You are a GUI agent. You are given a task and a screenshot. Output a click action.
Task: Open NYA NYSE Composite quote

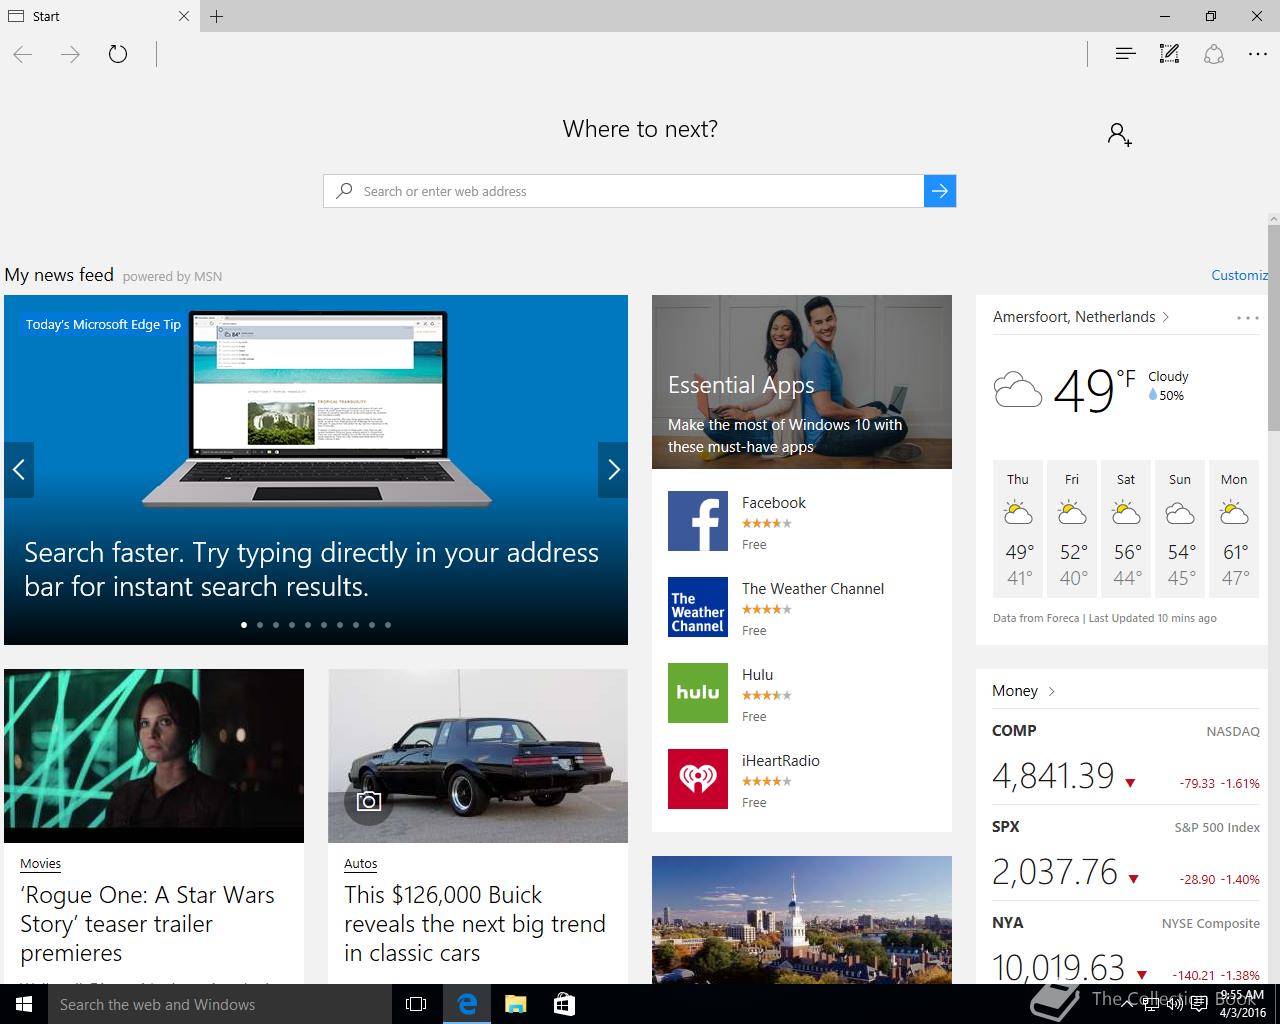click(x=1126, y=947)
